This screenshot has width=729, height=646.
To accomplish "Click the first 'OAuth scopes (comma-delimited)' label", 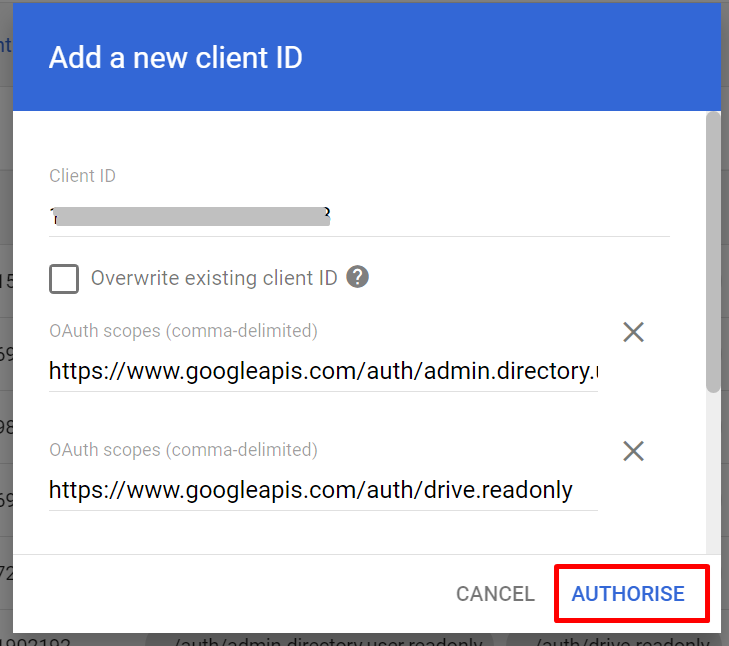I will (x=183, y=331).
